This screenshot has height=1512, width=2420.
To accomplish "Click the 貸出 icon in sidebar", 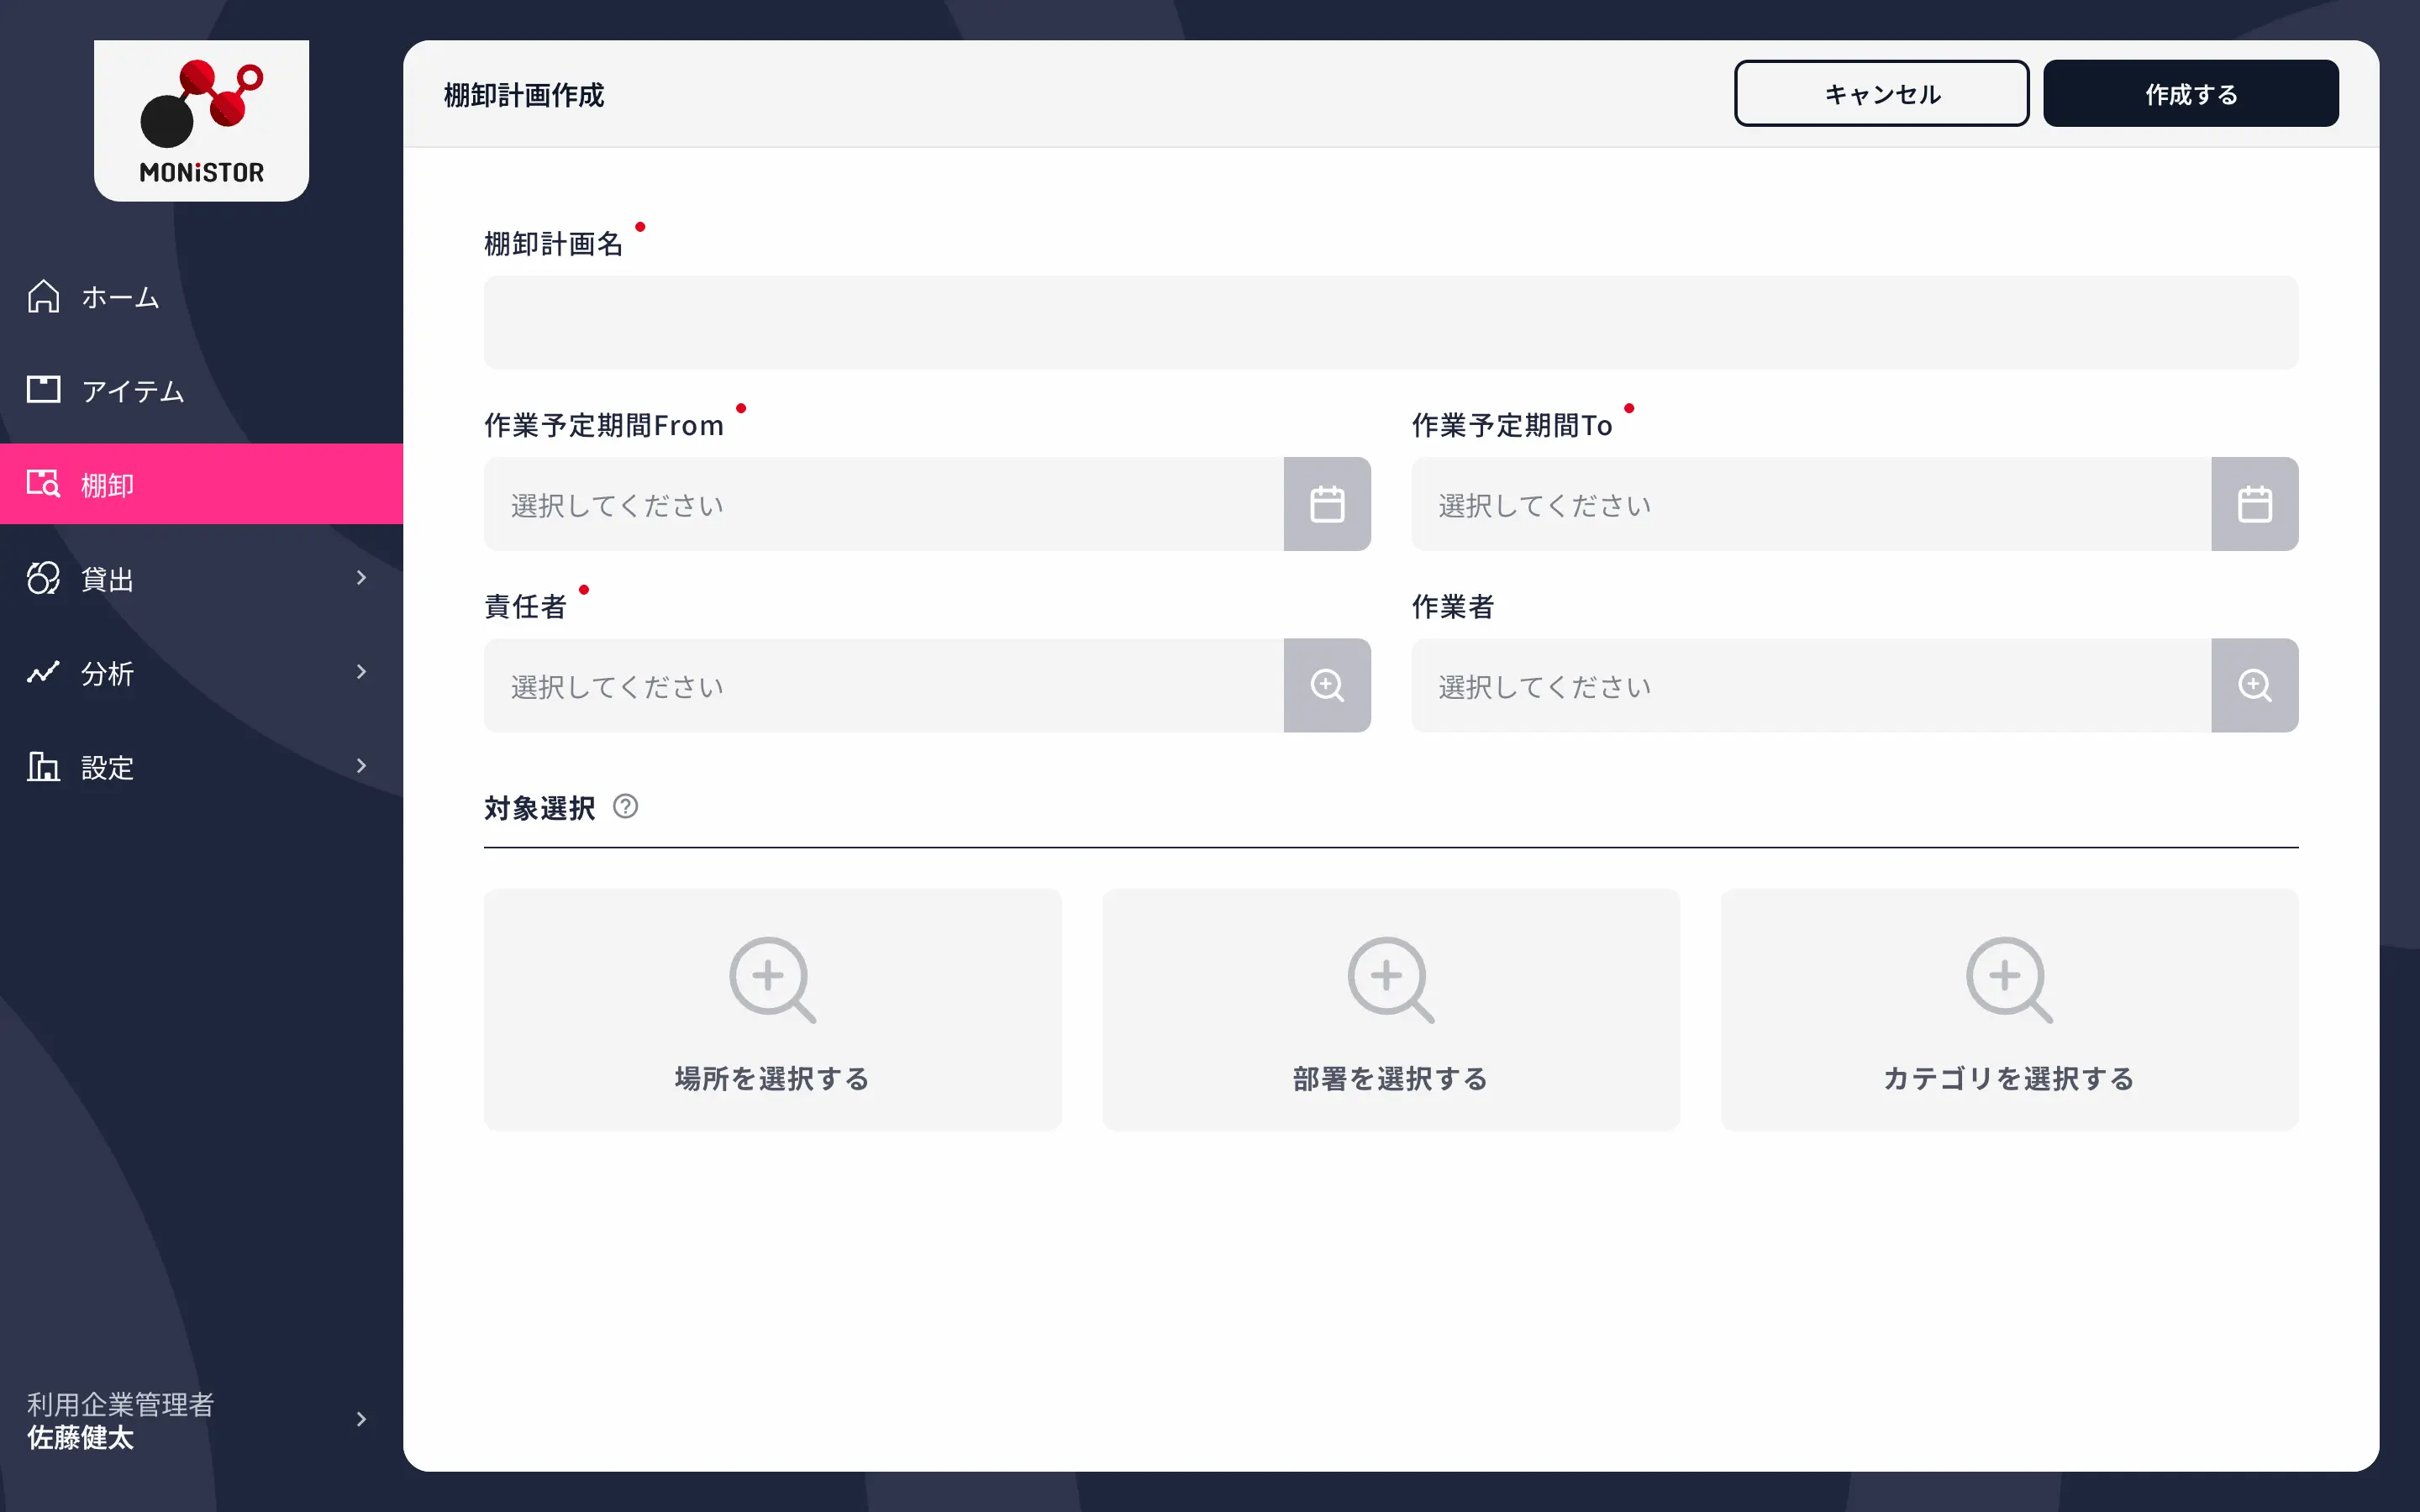I will coord(43,577).
